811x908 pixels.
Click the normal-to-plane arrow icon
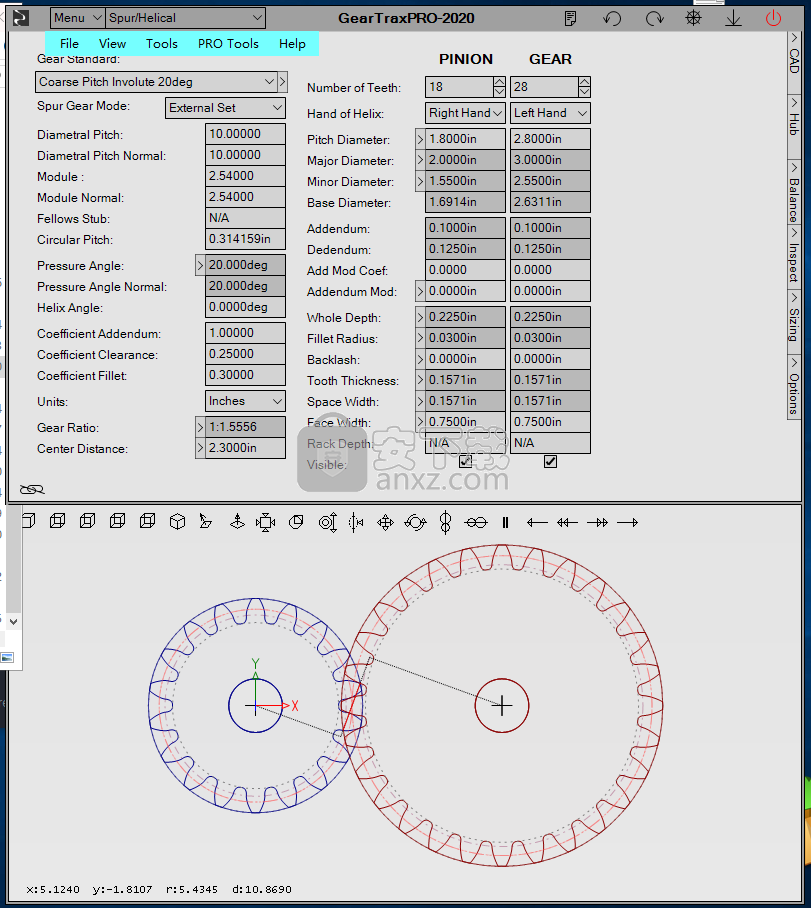click(x=237, y=522)
